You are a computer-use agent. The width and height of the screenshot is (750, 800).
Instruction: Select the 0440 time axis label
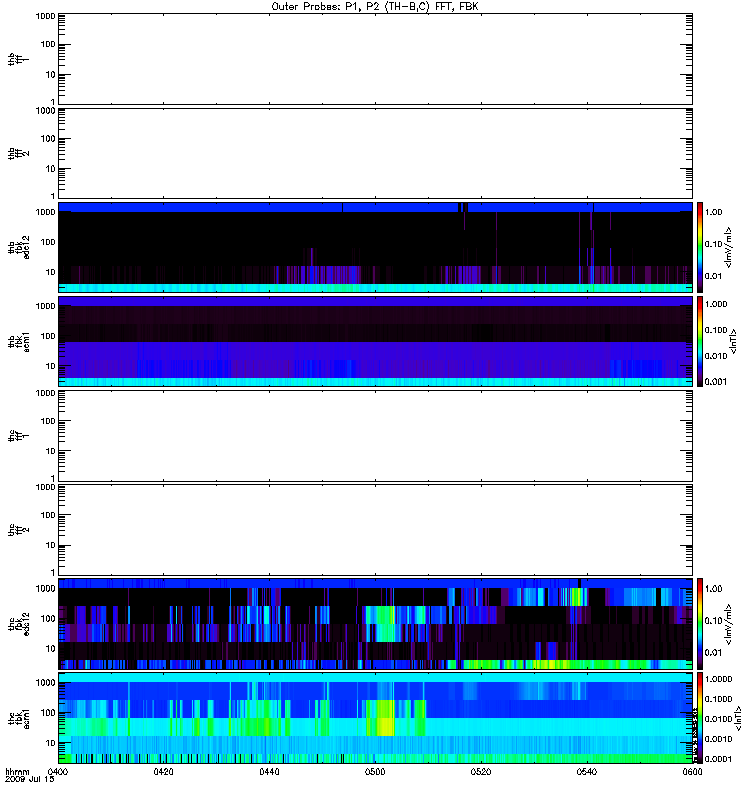(x=269, y=771)
